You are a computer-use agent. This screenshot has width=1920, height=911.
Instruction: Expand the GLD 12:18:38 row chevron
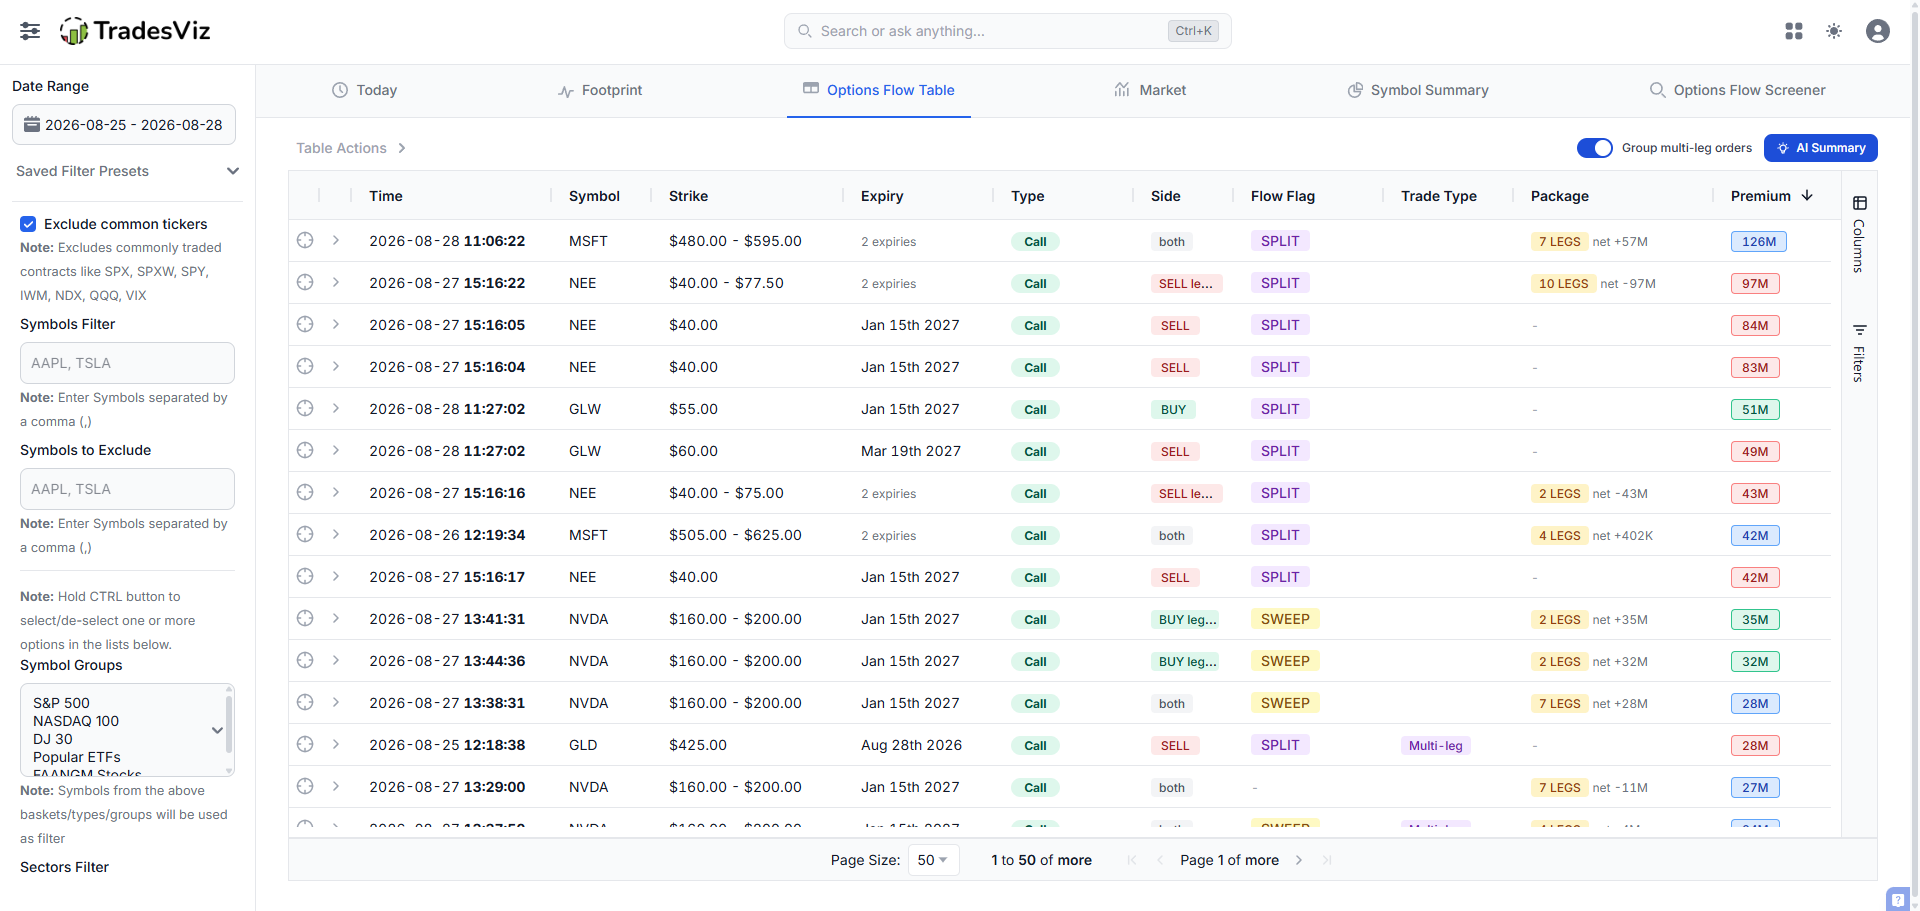336,744
